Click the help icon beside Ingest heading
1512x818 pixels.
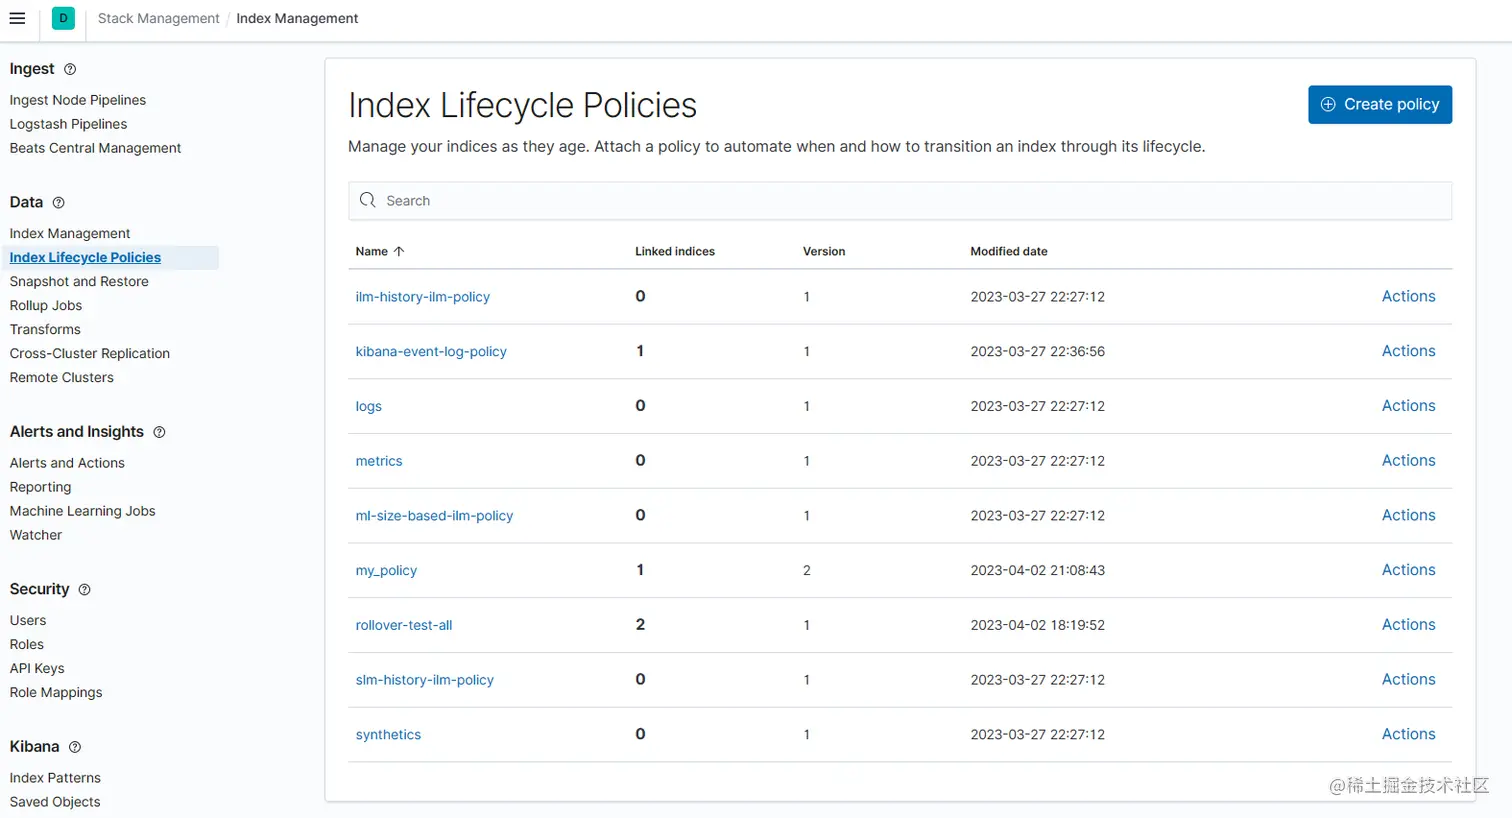click(69, 69)
